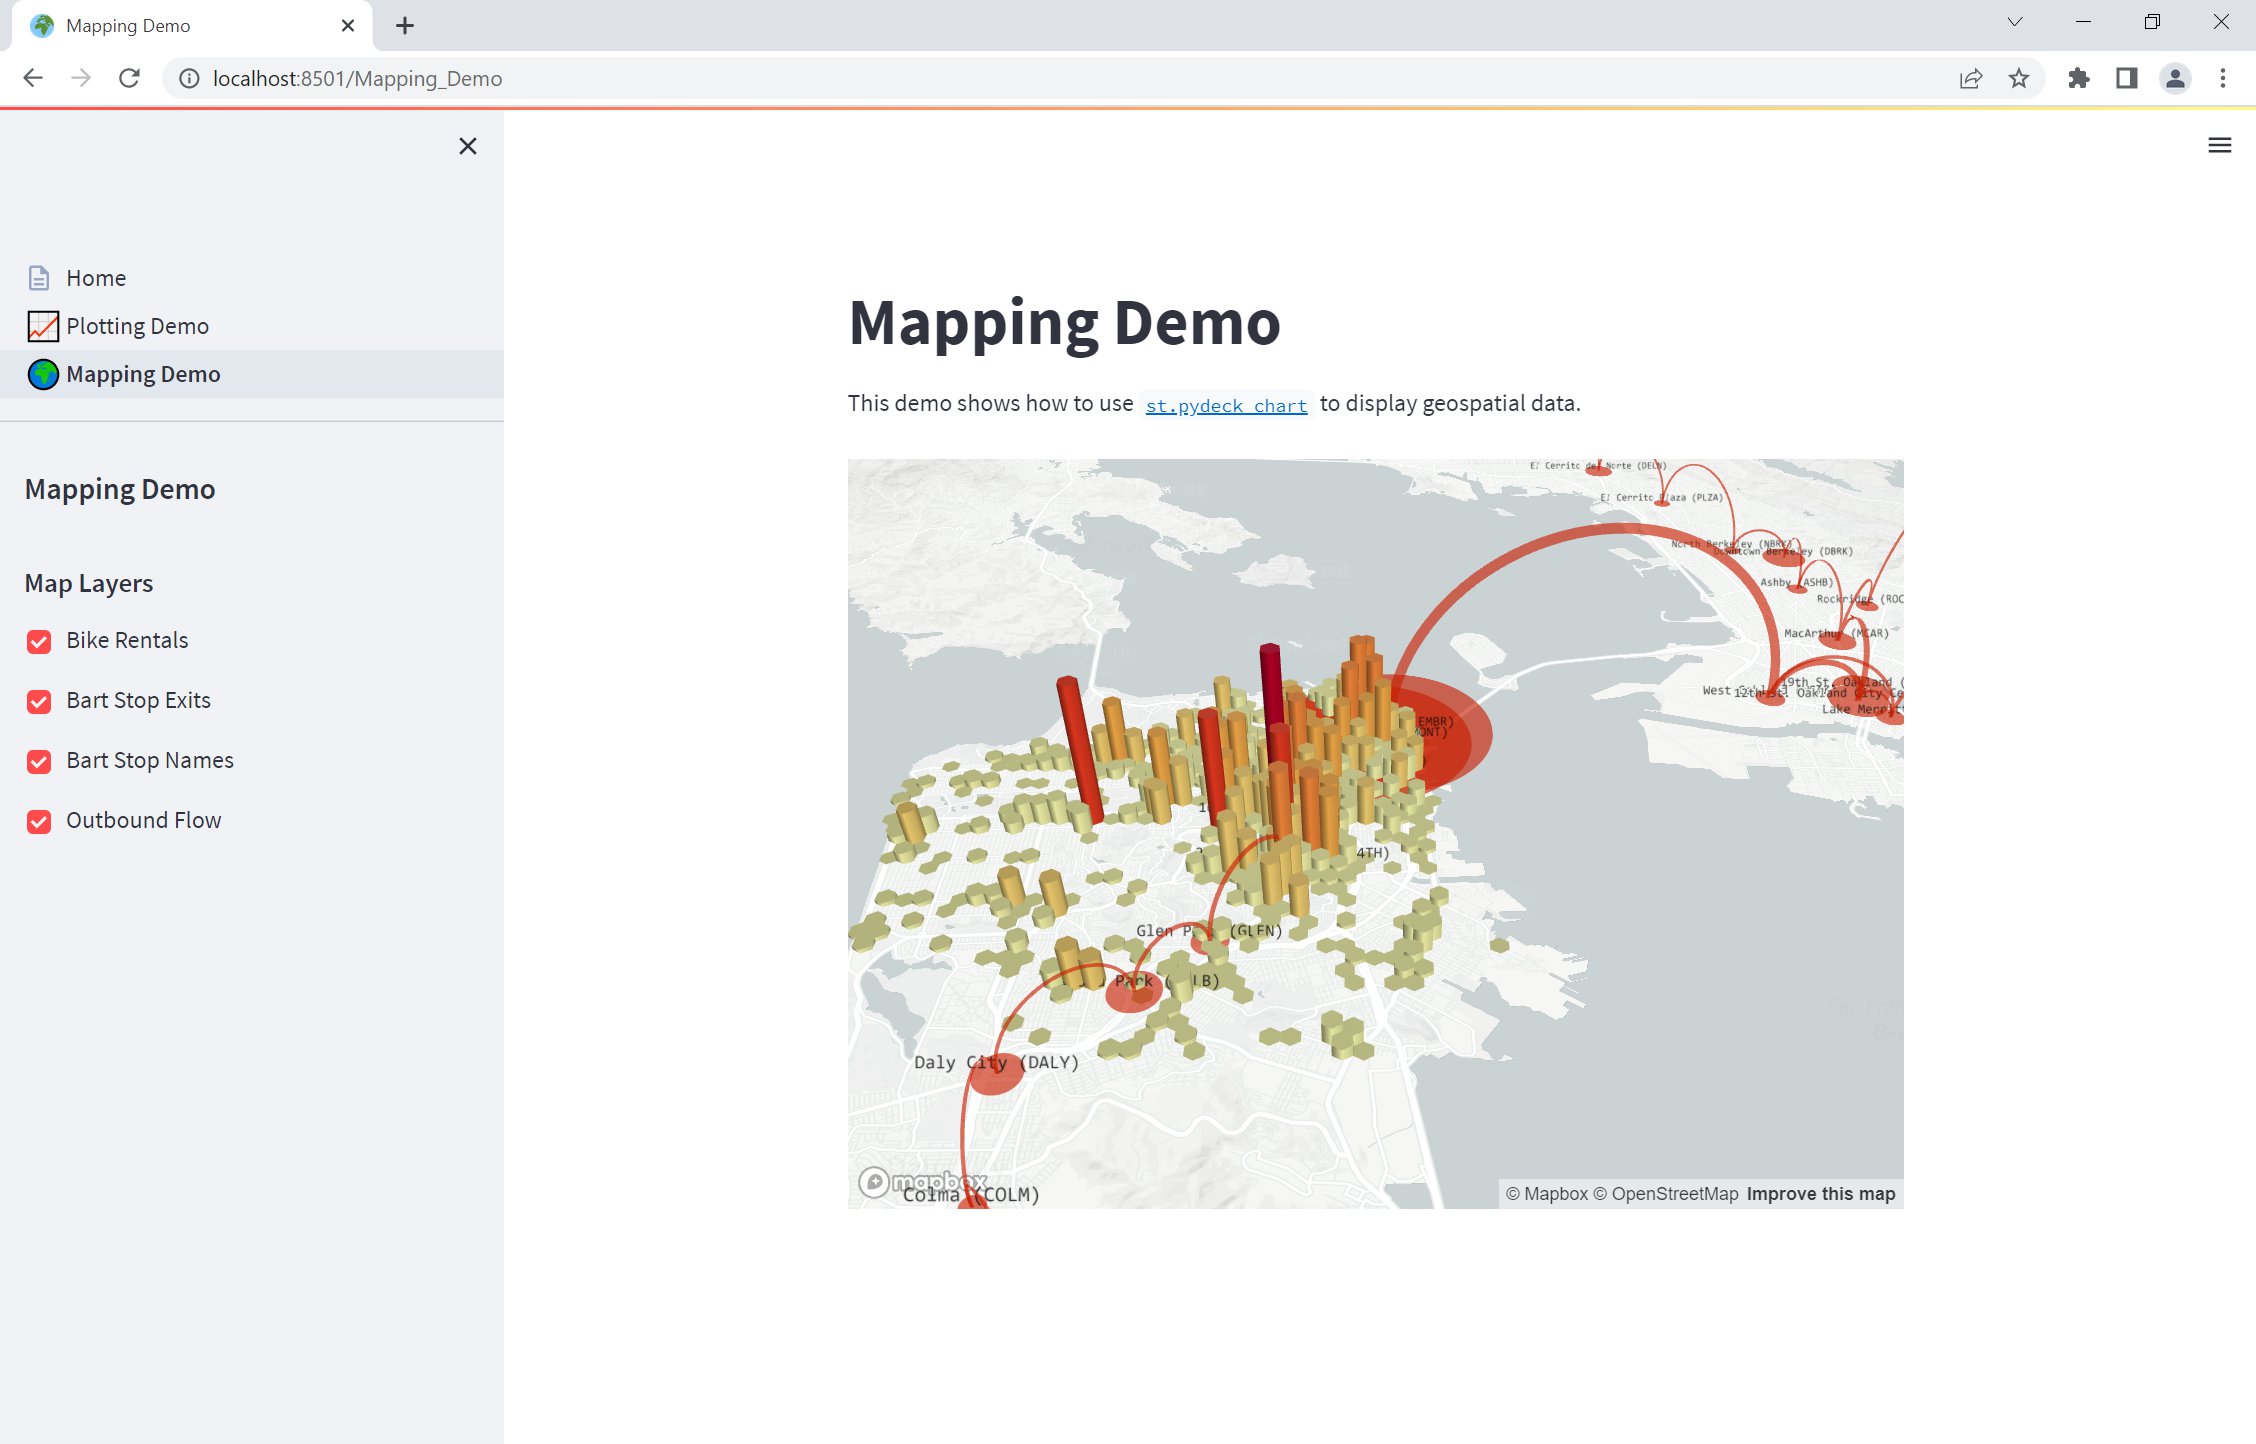2256x1444 pixels.
Task: Open the Streamlit hamburger main menu
Action: tap(2219, 146)
